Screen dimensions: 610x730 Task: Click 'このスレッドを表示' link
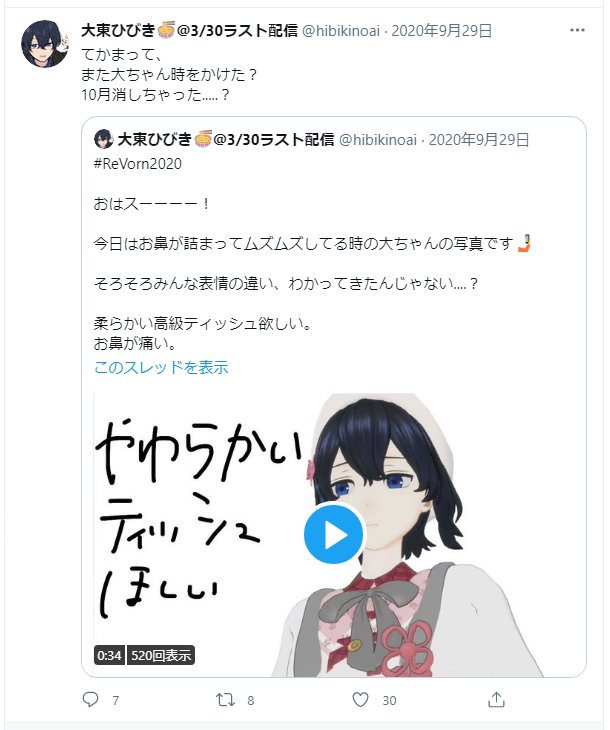click(161, 367)
